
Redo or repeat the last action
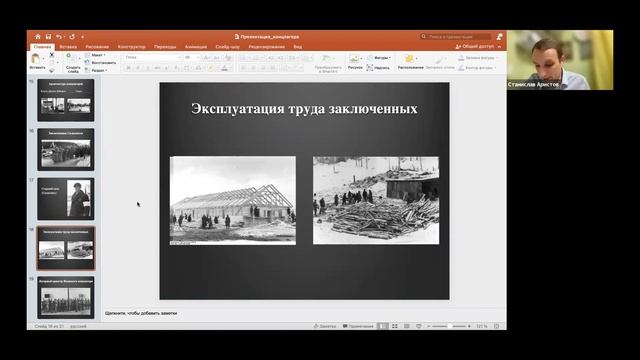click(x=72, y=37)
